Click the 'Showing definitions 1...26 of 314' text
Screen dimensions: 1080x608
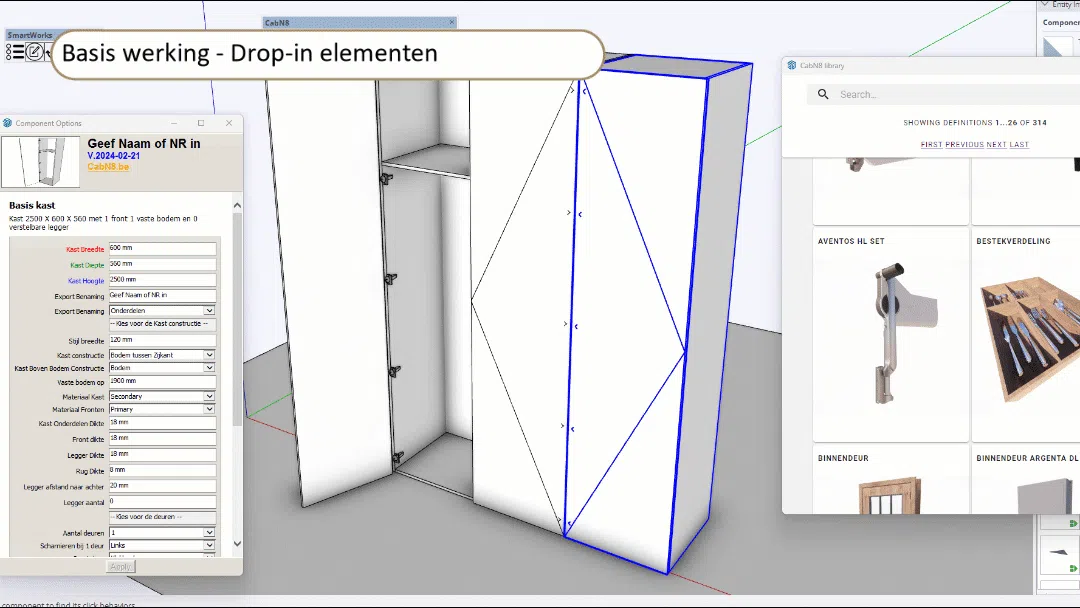coord(975,123)
